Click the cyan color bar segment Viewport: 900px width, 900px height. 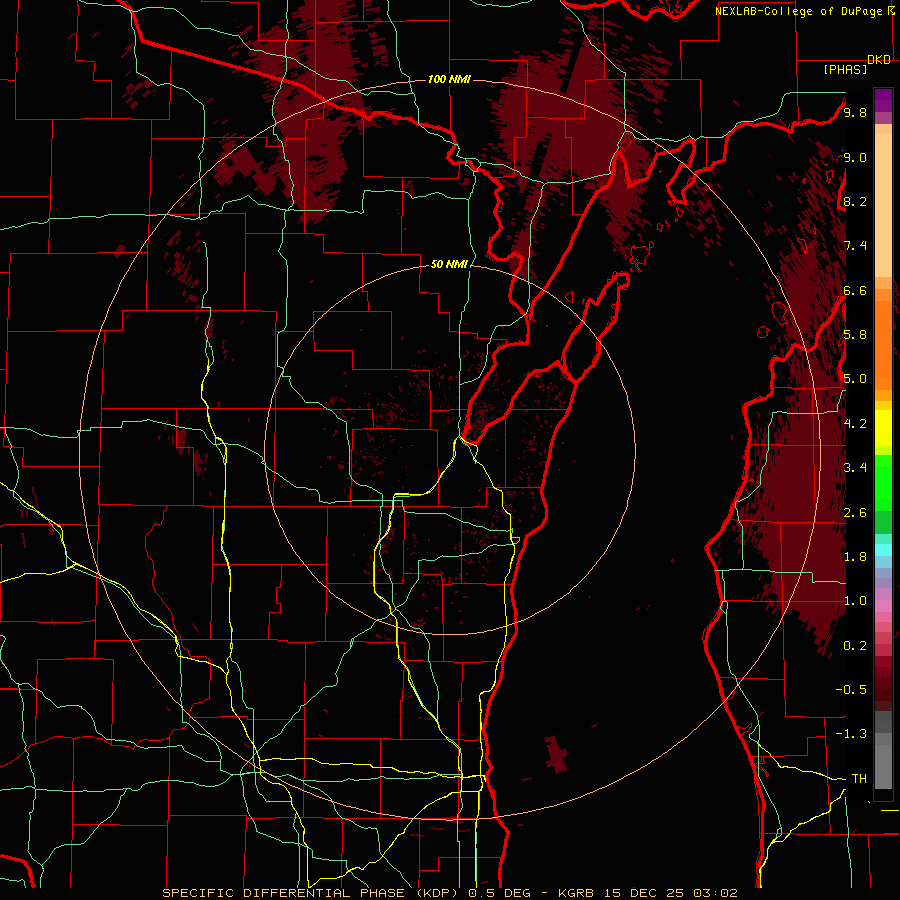[883, 549]
